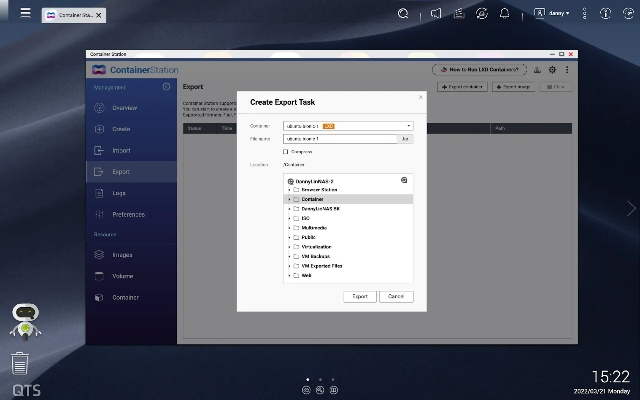
Task: Select the VM Exported Files folder
Action: click(322, 266)
